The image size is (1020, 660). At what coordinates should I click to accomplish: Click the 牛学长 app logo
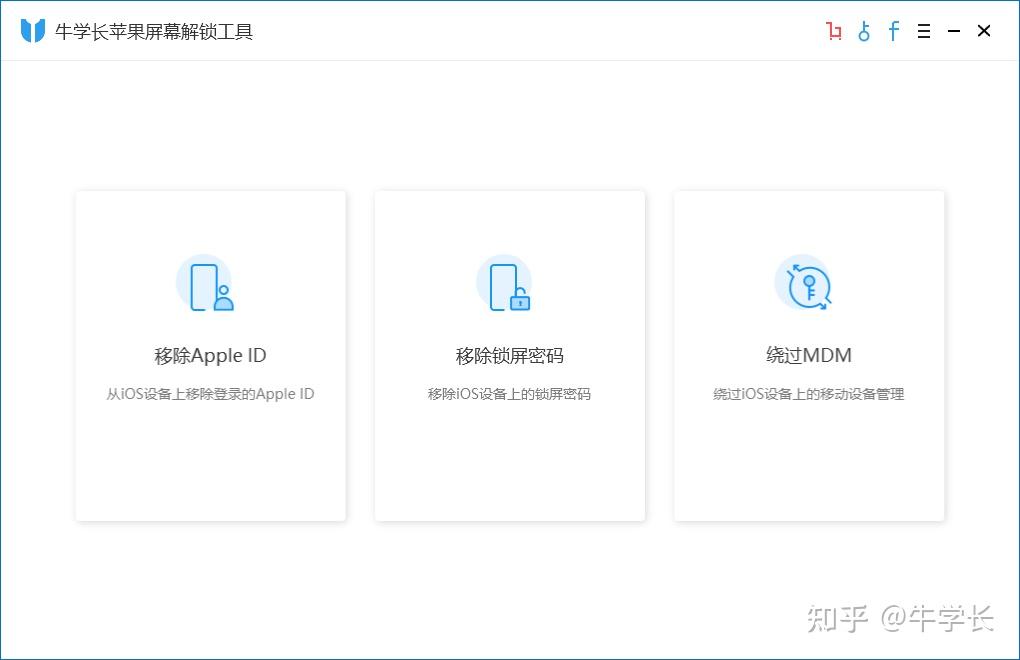point(33,31)
